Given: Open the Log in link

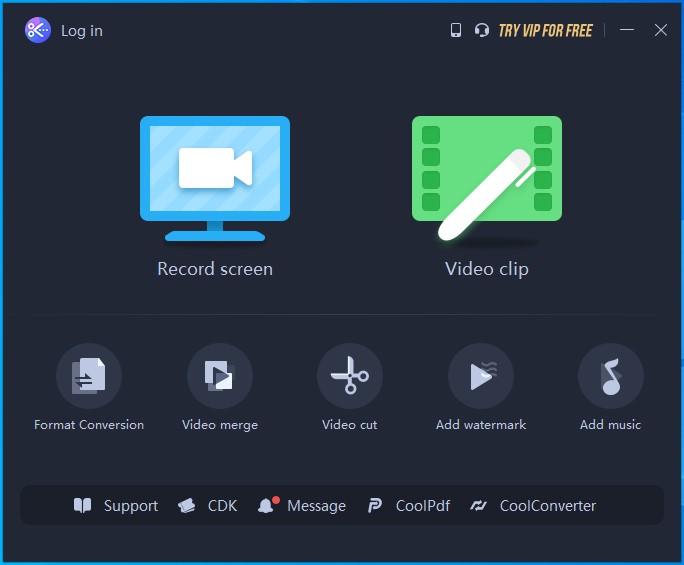Looking at the screenshot, I should [x=82, y=31].
